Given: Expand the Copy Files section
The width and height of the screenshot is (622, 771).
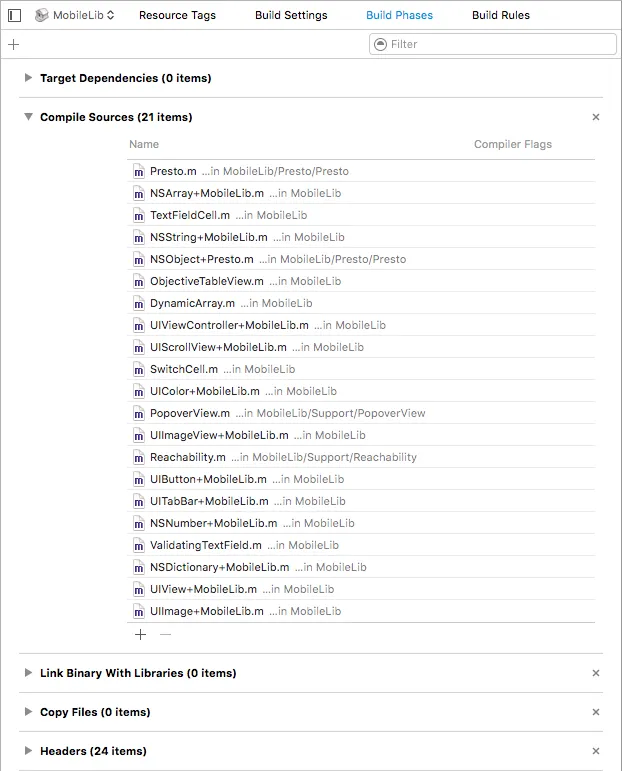Looking at the screenshot, I should 28,712.
